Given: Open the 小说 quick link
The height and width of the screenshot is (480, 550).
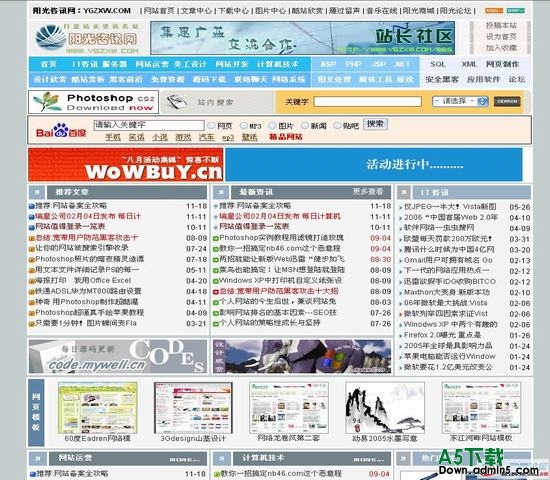Looking at the screenshot, I should point(160,137).
